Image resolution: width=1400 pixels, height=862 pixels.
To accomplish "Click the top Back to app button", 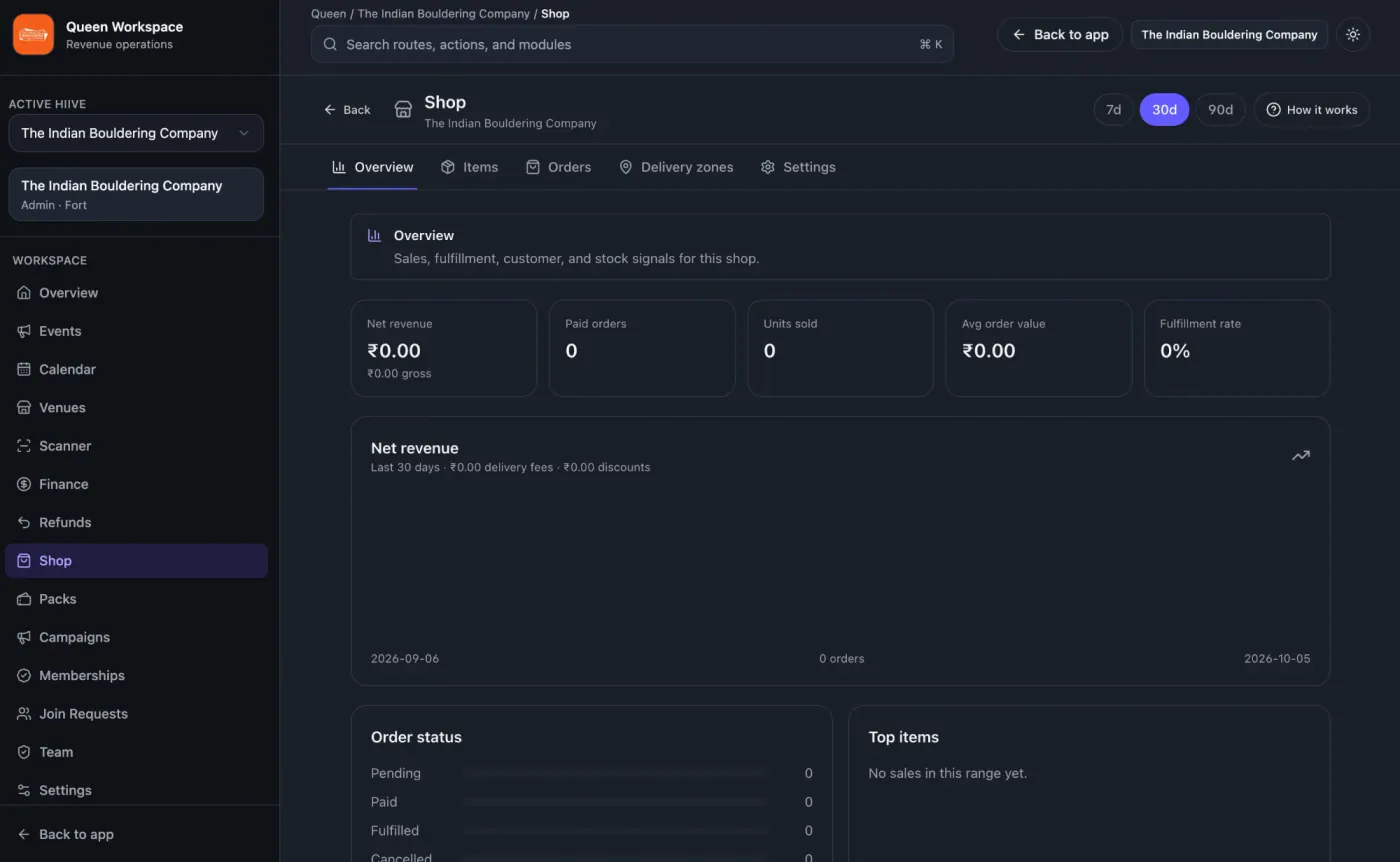I will click(1060, 34).
